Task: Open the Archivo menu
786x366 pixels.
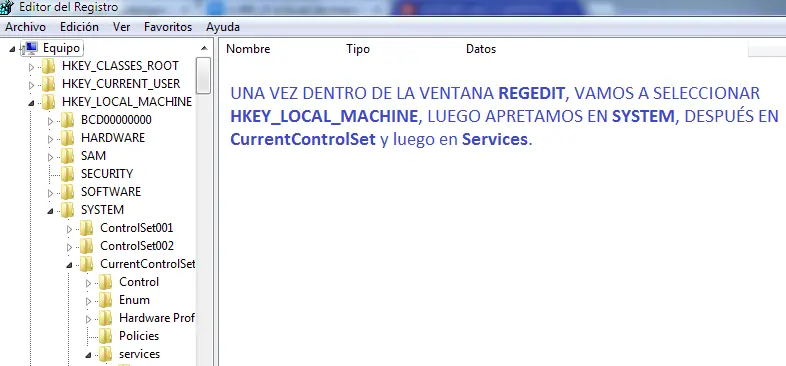Action: pyautogui.click(x=25, y=27)
